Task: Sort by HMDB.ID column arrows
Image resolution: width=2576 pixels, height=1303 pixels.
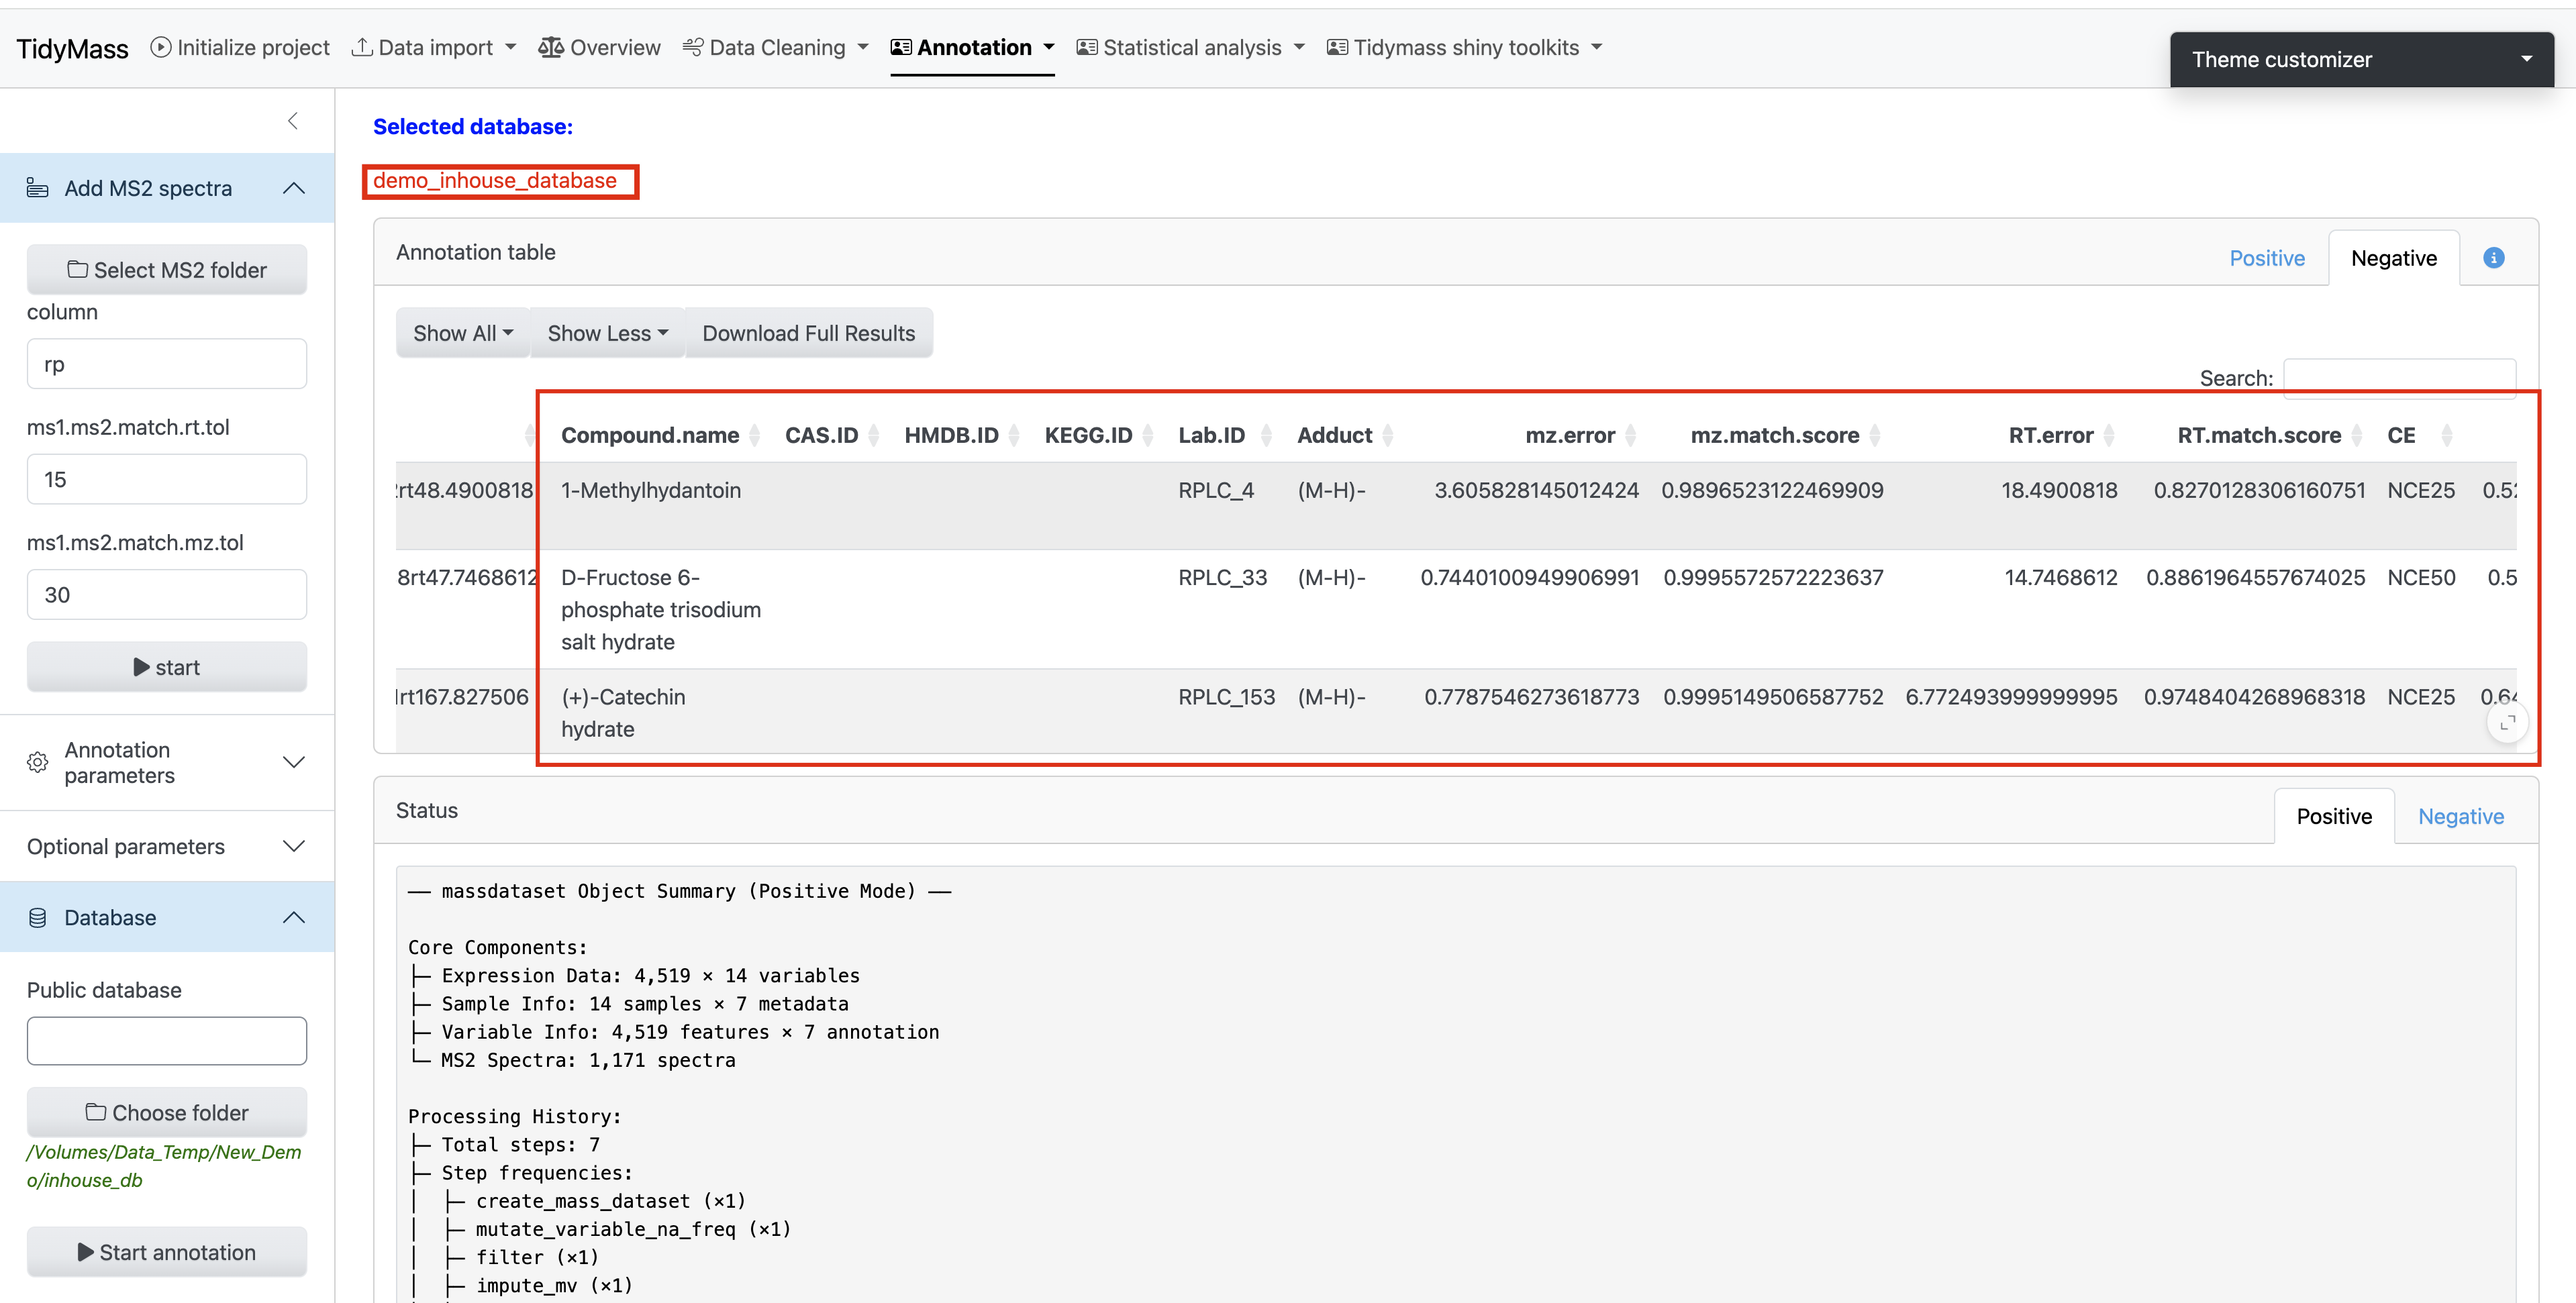Action: pyautogui.click(x=1013, y=435)
